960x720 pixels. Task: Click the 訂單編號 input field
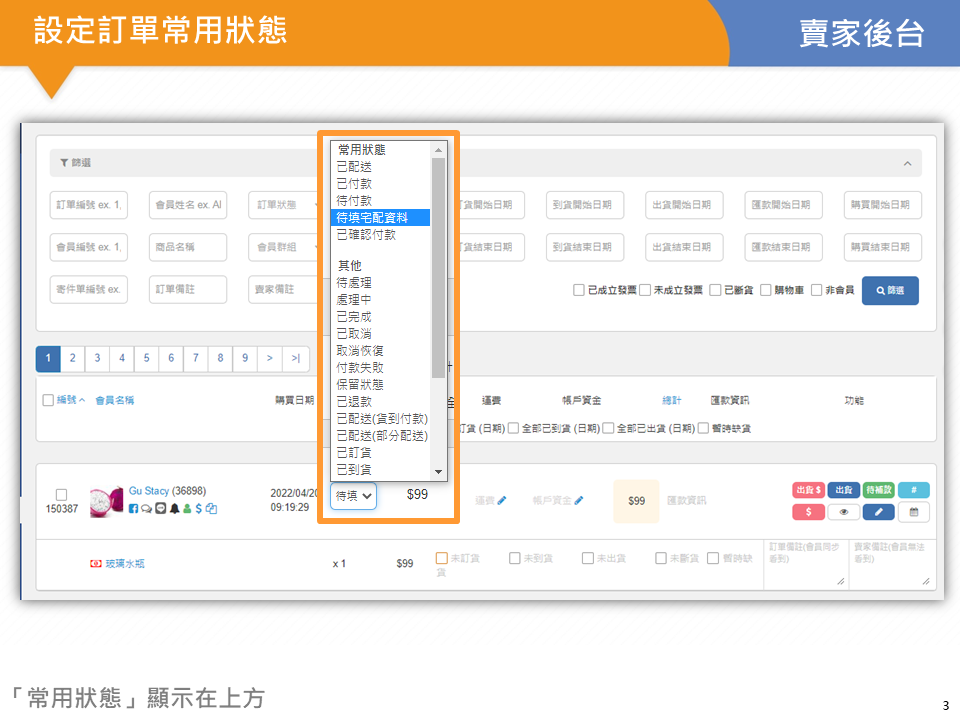[89, 205]
